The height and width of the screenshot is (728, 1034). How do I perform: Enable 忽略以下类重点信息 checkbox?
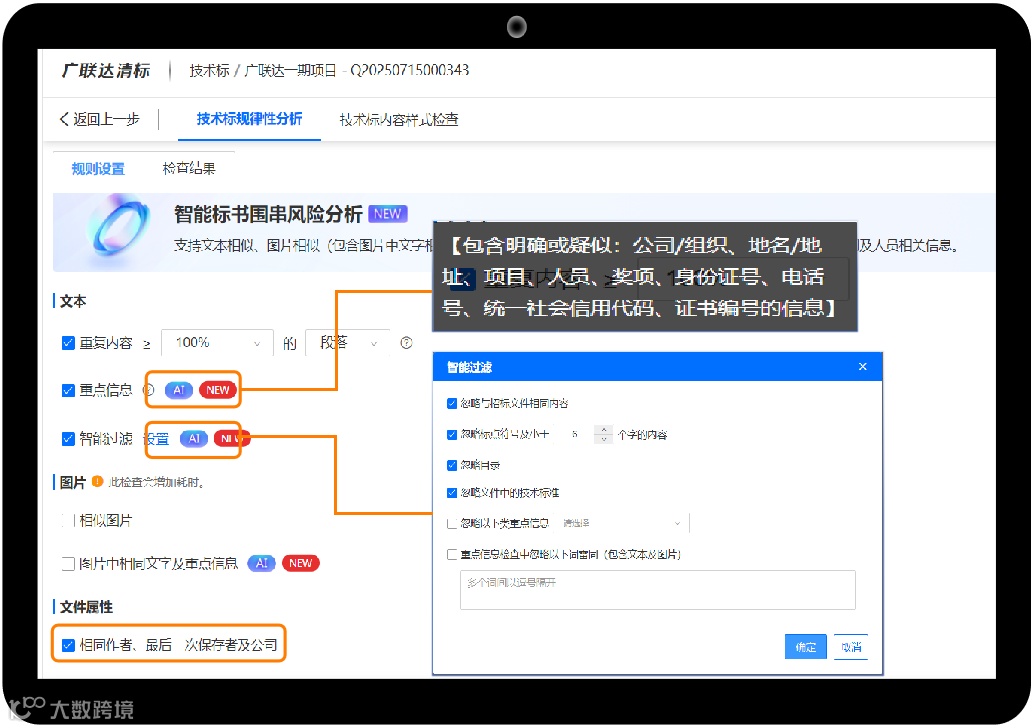452,524
